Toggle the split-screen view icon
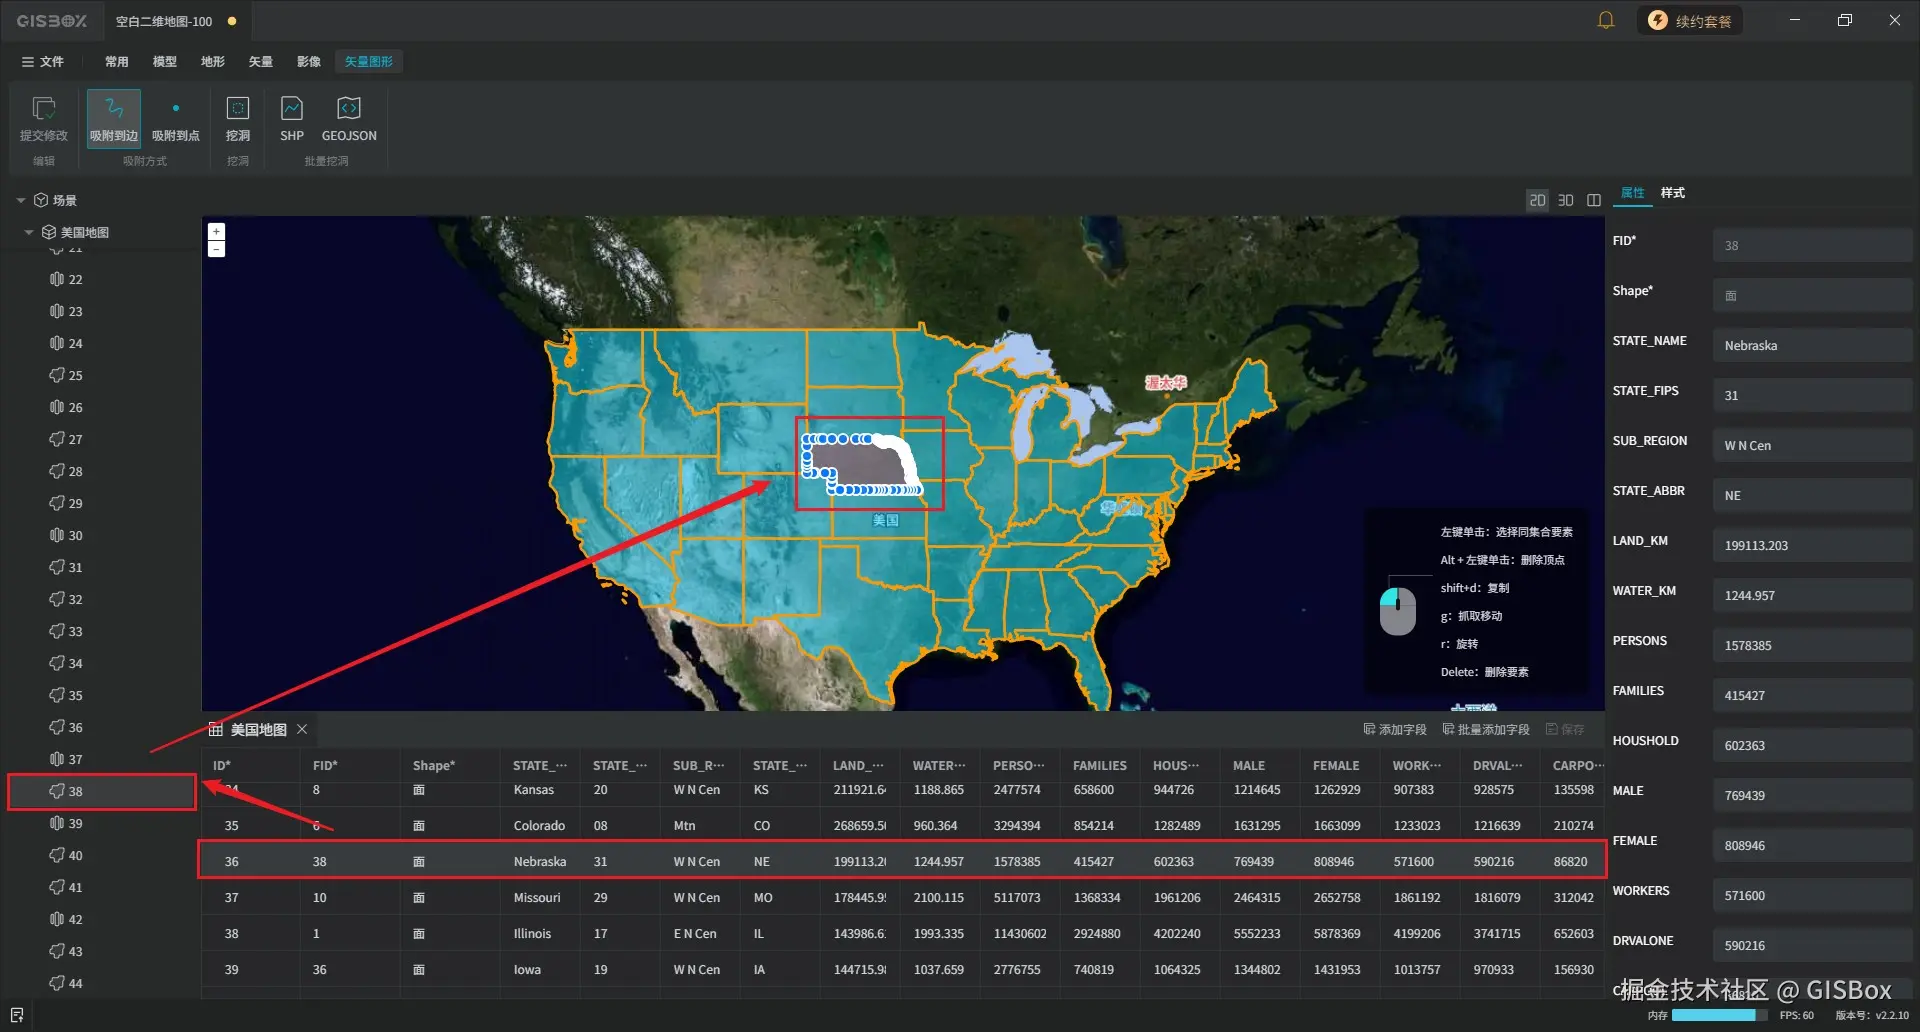The image size is (1920, 1032). pyautogui.click(x=1594, y=201)
